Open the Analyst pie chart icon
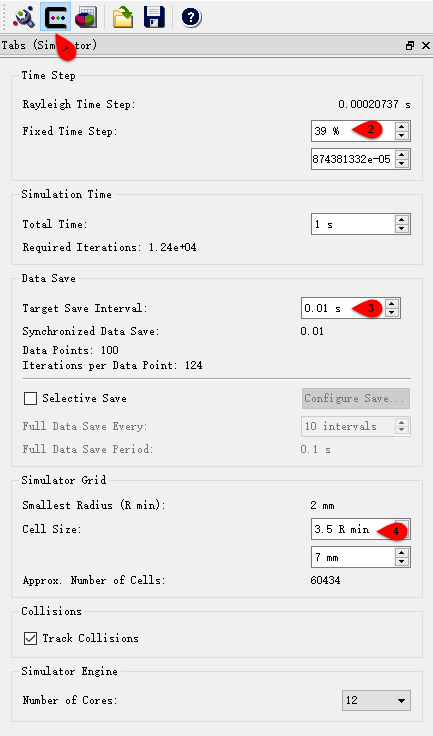The width and height of the screenshot is (433, 736). tap(86, 17)
